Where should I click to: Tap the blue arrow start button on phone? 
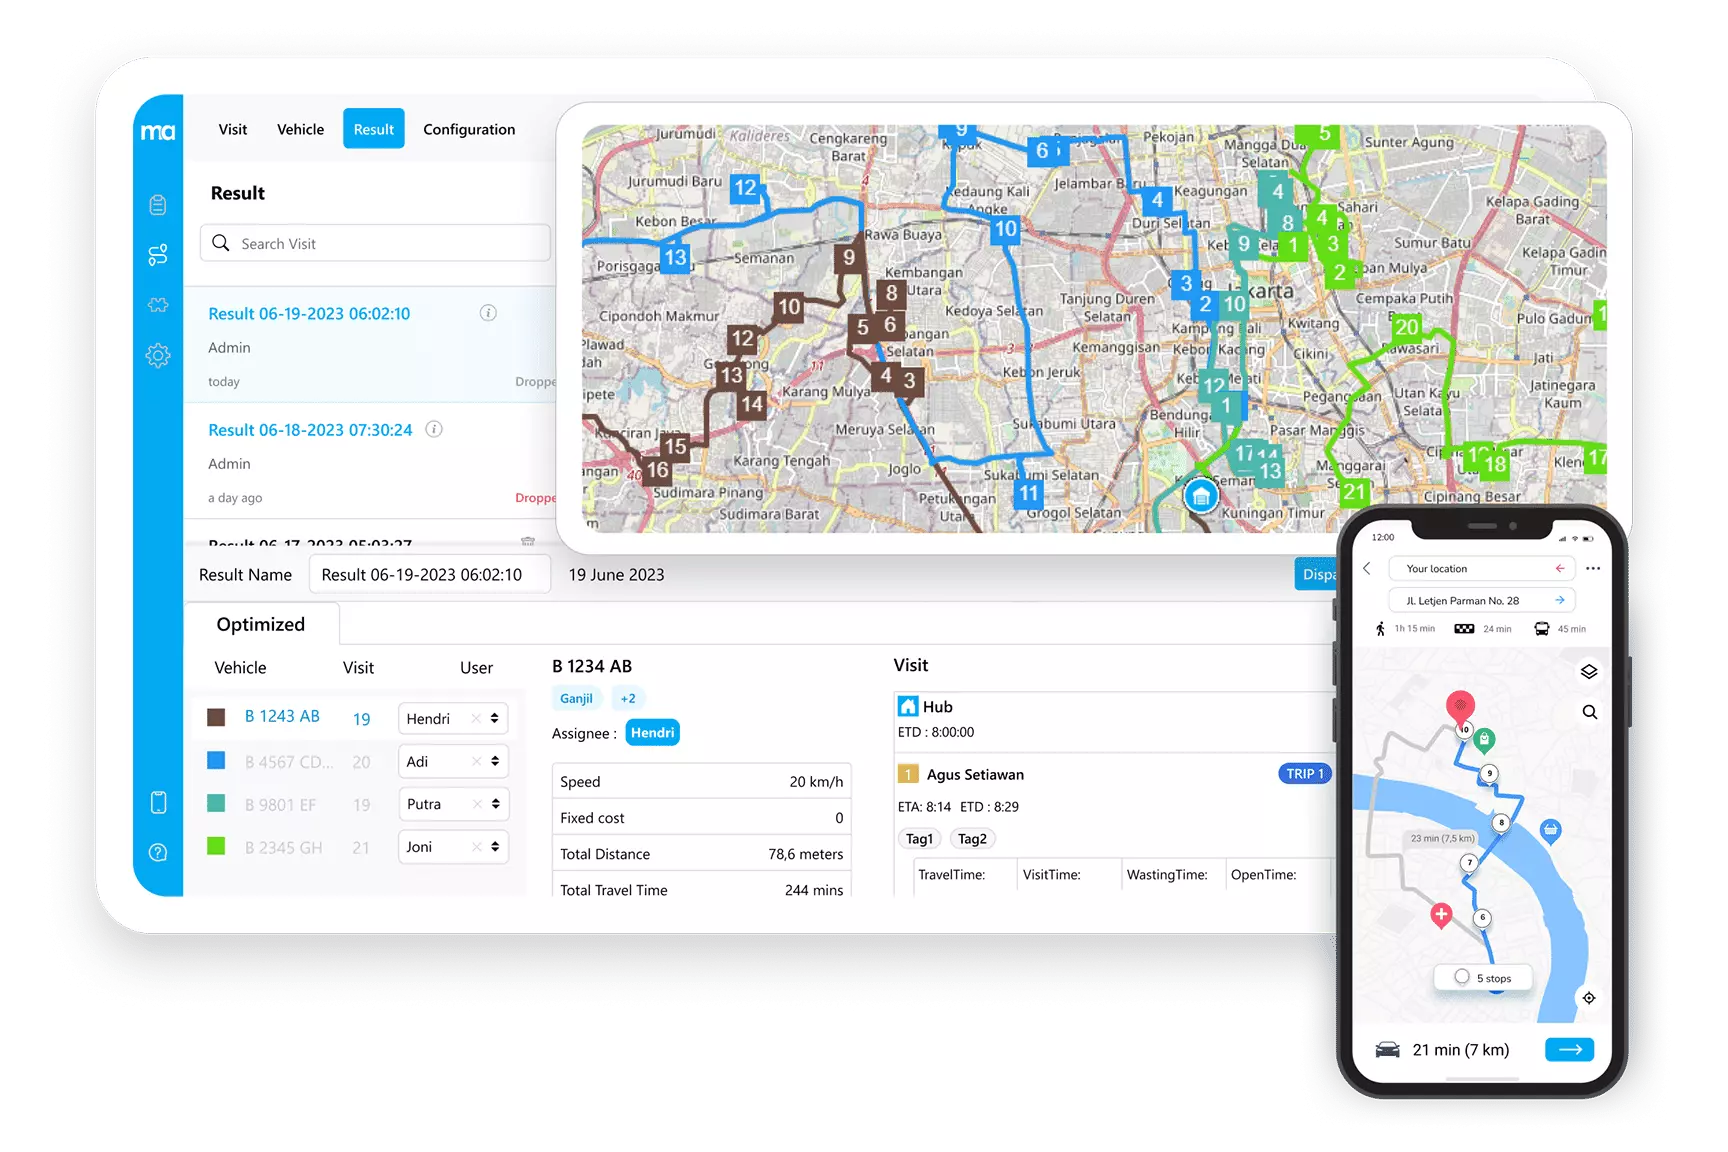[1570, 1049]
